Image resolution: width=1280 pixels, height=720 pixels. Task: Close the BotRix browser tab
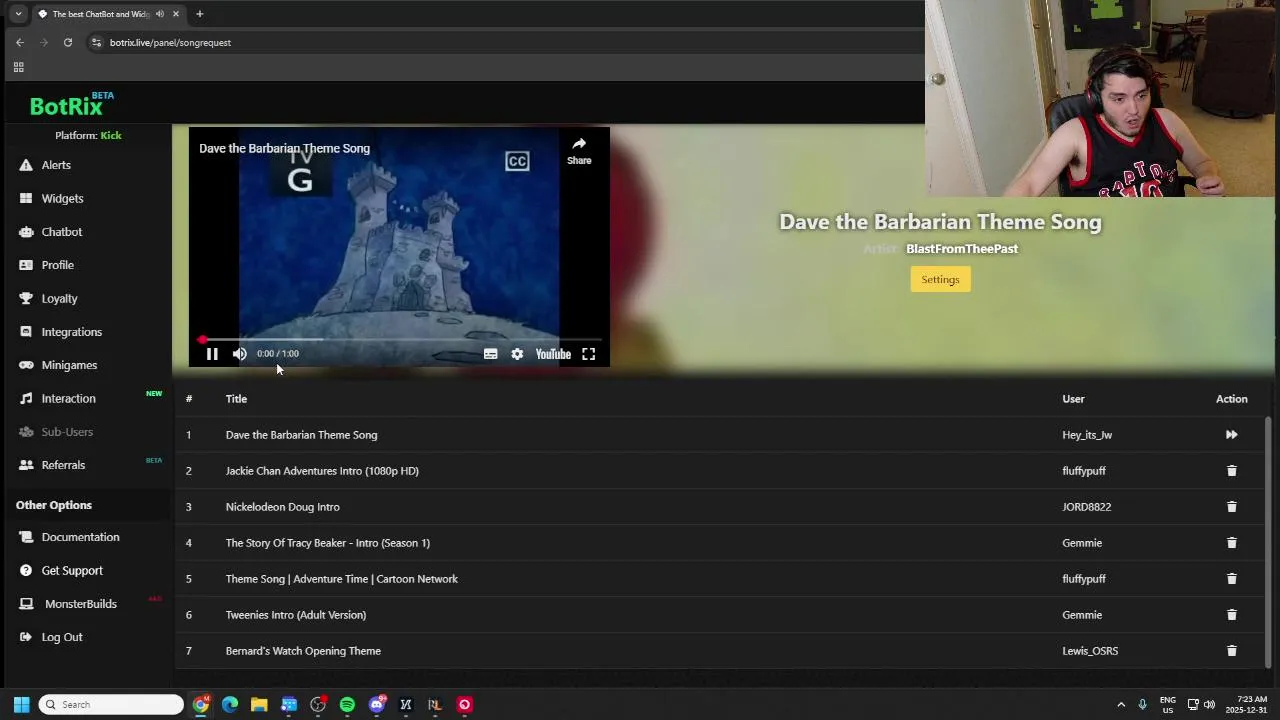176,14
